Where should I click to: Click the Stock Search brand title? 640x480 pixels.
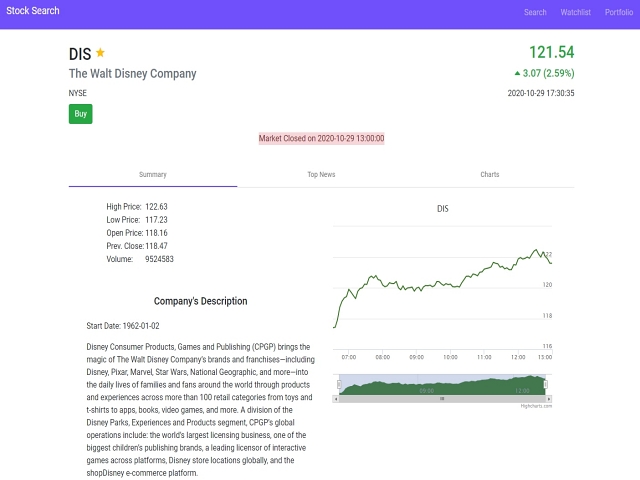[x=33, y=11]
